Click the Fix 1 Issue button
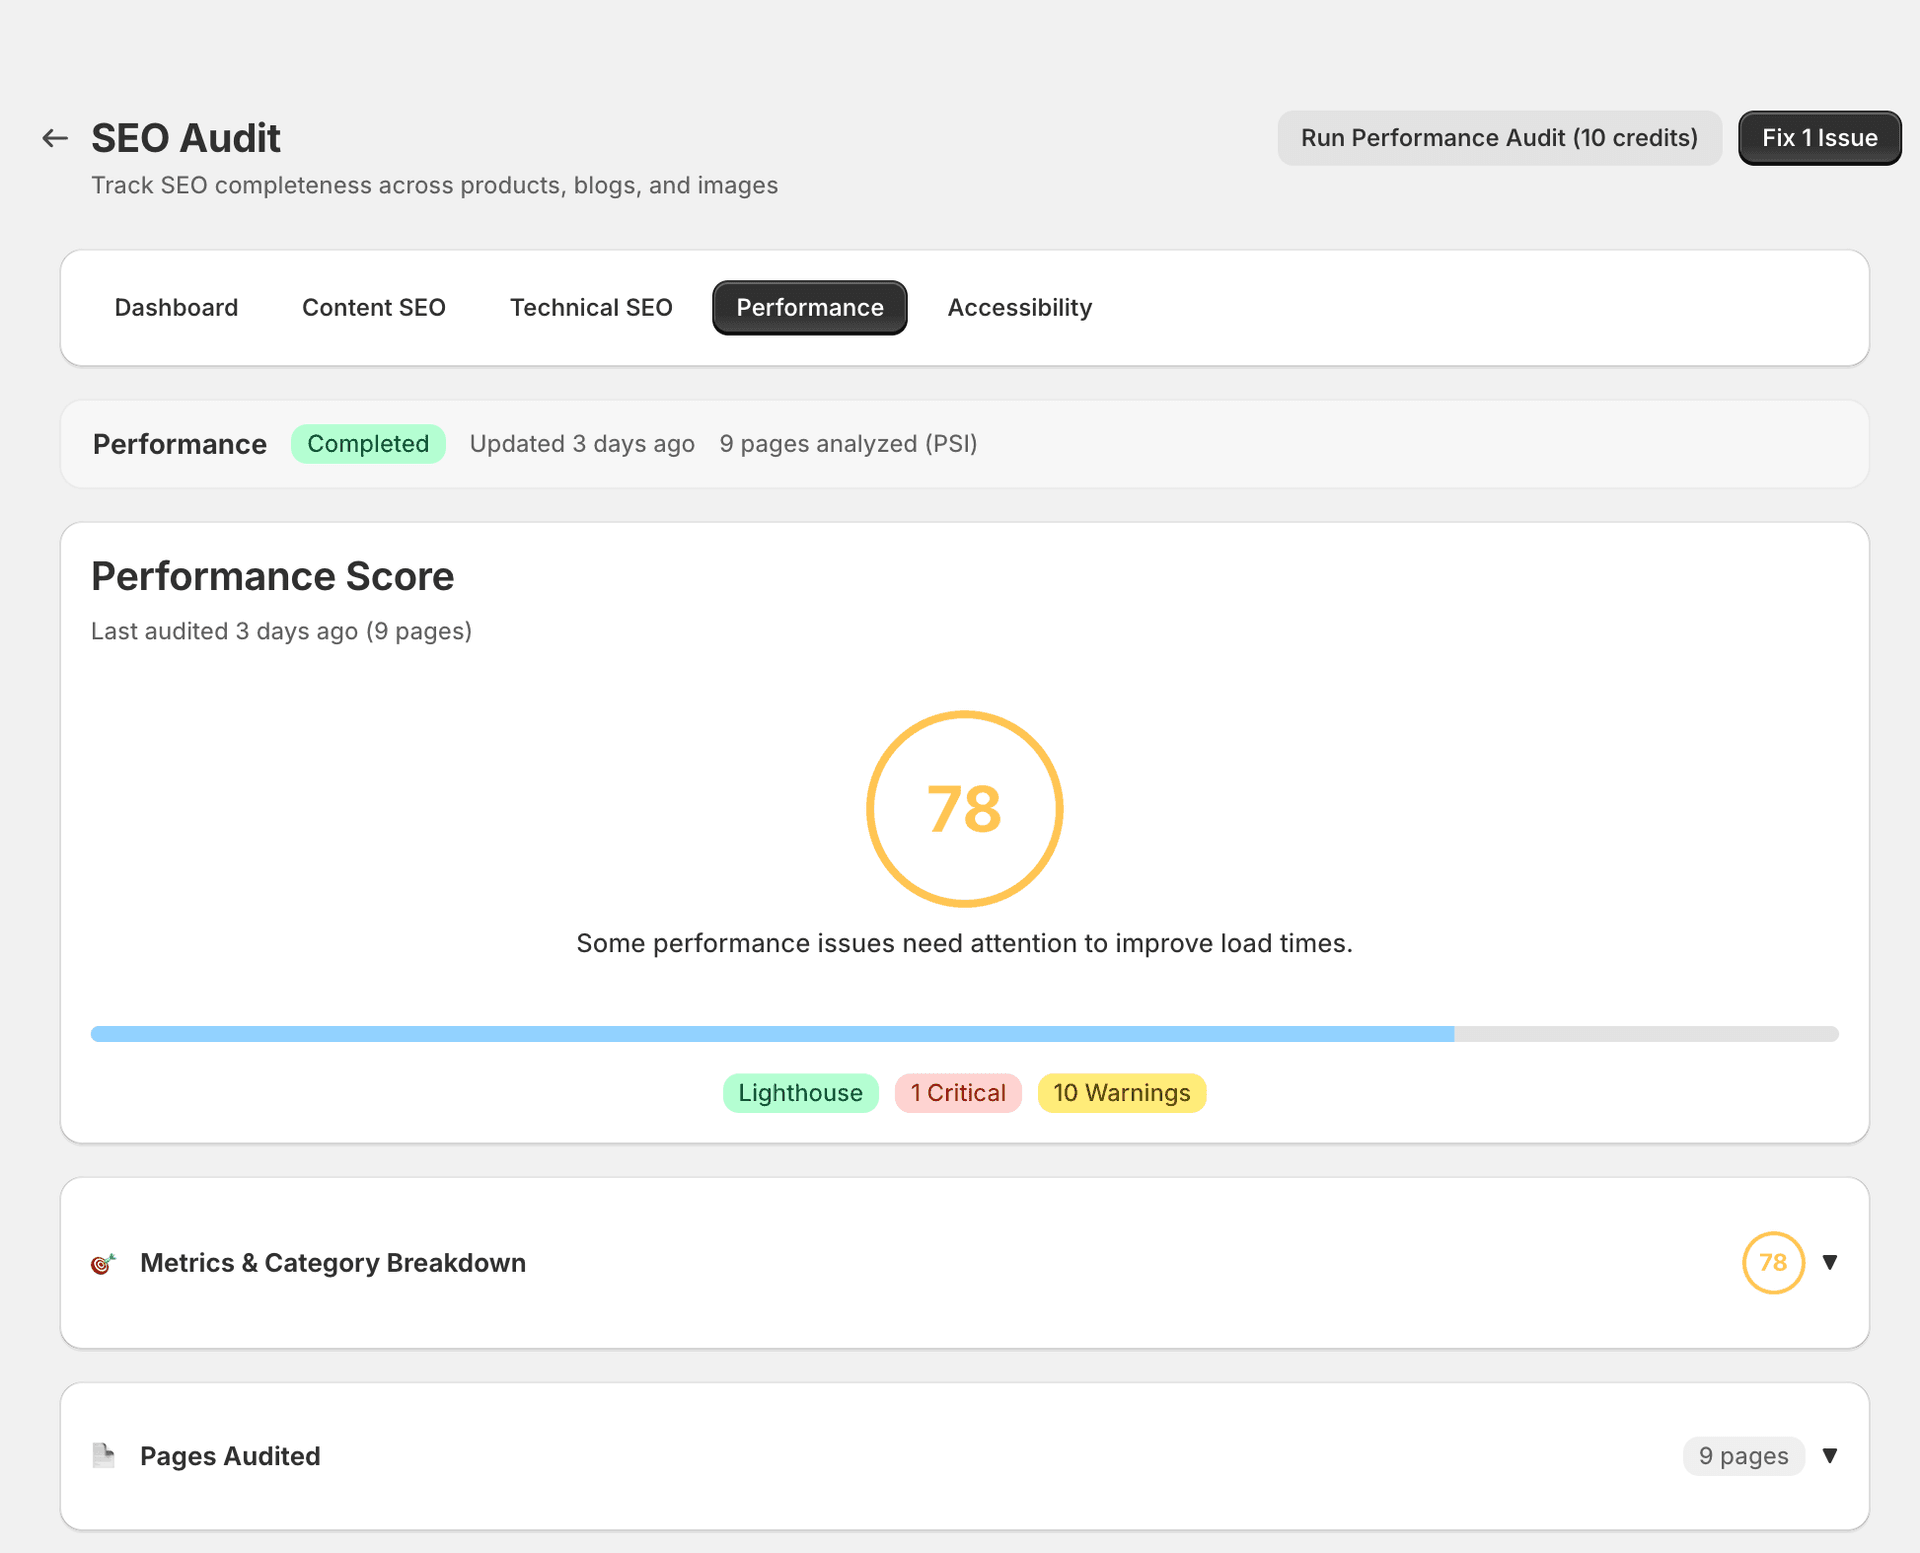Image resolution: width=1920 pixels, height=1553 pixels. pos(1819,137)
